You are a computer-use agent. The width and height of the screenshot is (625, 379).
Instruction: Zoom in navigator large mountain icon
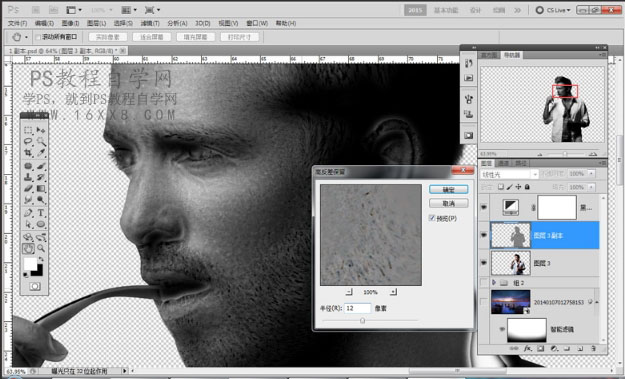click(x=593, y=154)
